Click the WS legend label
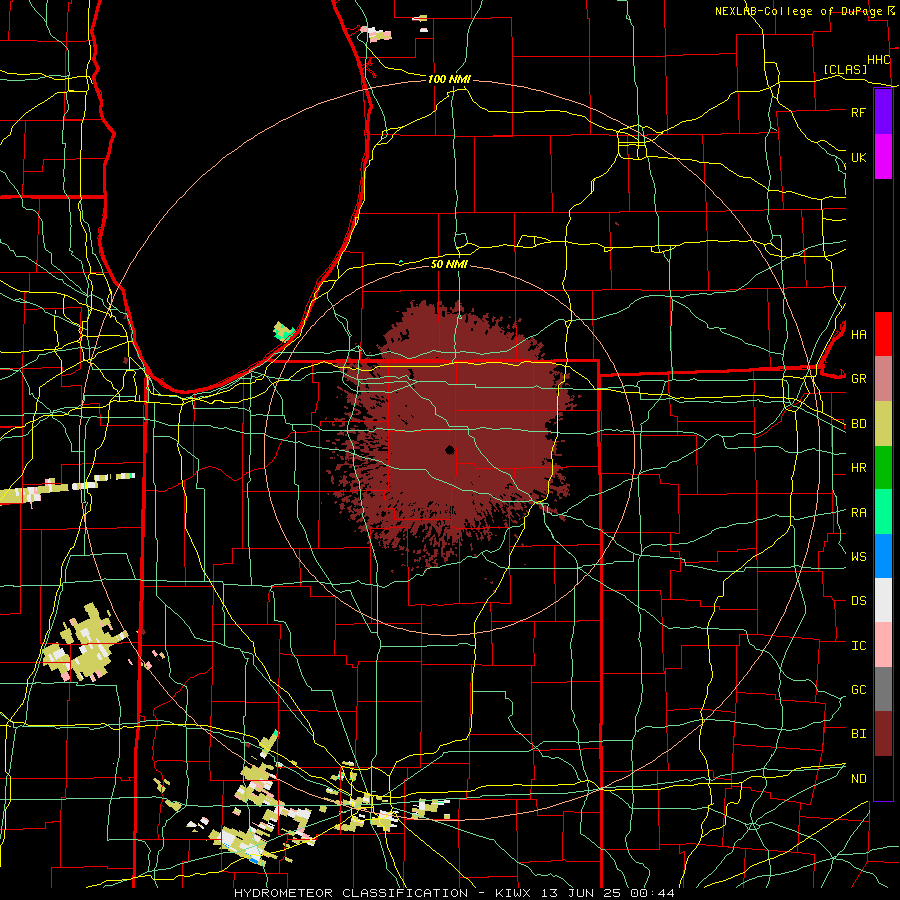Image resolution: width=900 pixels, height=900 pixels. tap(858, 556)
